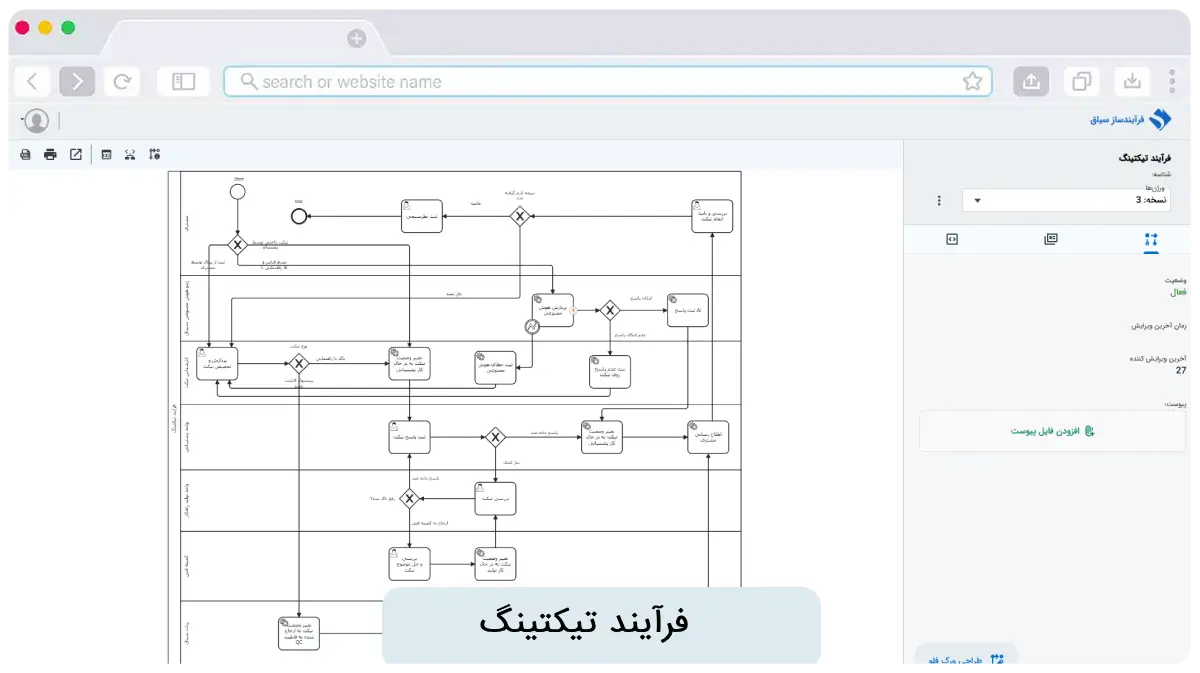Go back with the browser back arrow
This screenshot has width=1200, height=673.
click(x=33, y=82)
